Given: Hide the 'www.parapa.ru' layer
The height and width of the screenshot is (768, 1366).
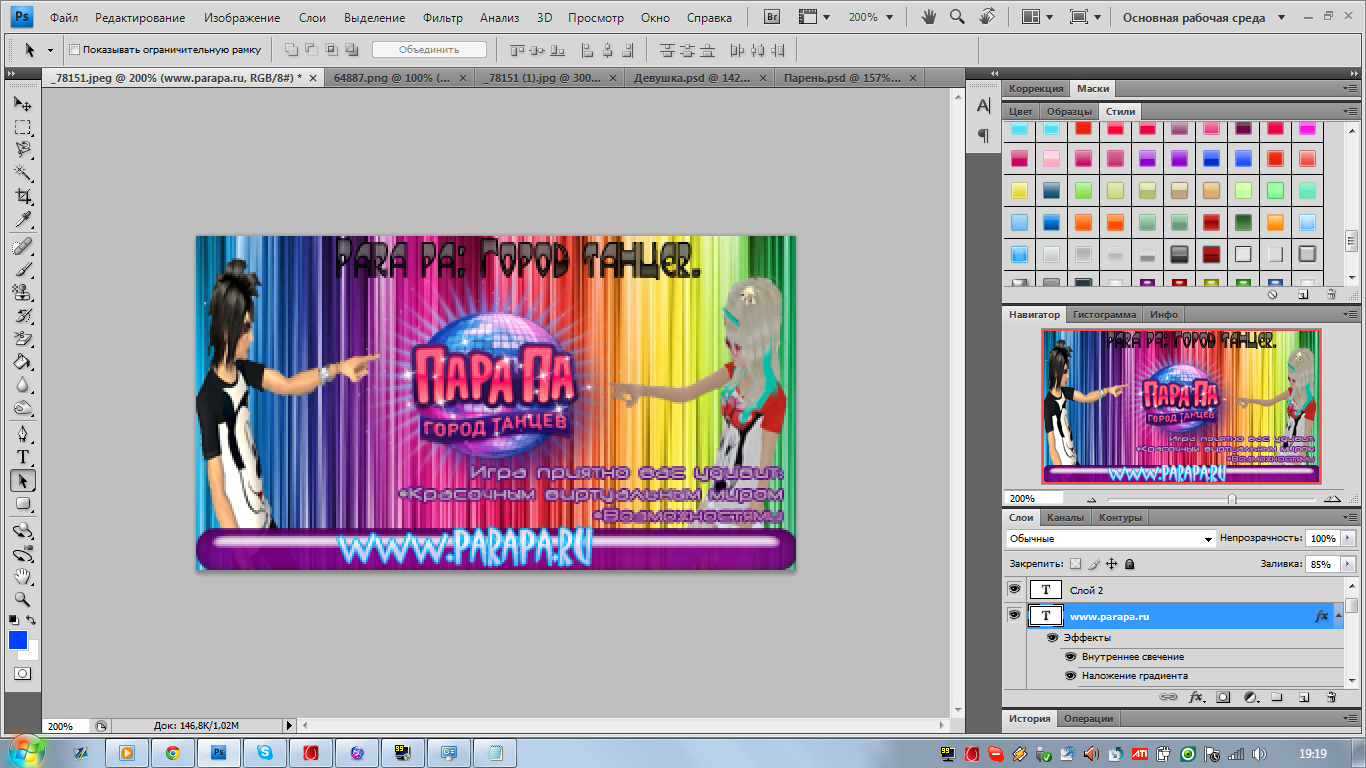Looking at the screenshot, I should pyautogui.click(x=1015, y=616).
